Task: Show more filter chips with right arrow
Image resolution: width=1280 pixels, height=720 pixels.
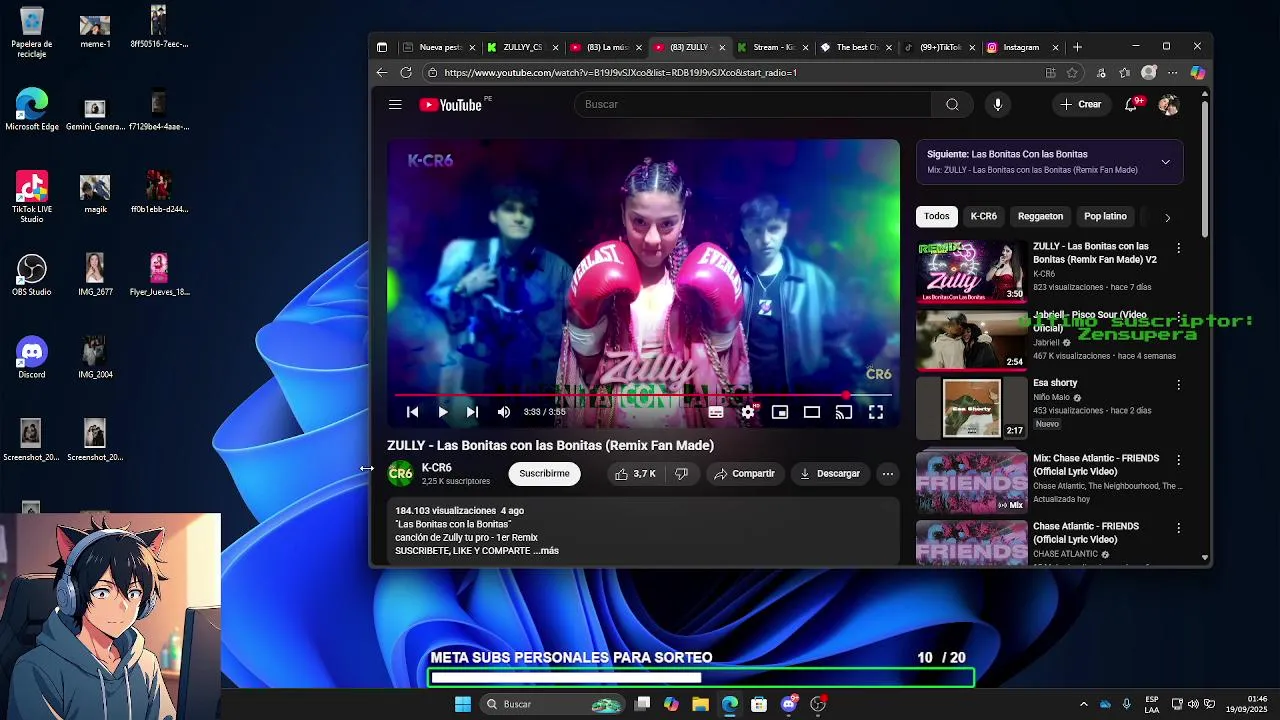Action: pos(1167,217)
